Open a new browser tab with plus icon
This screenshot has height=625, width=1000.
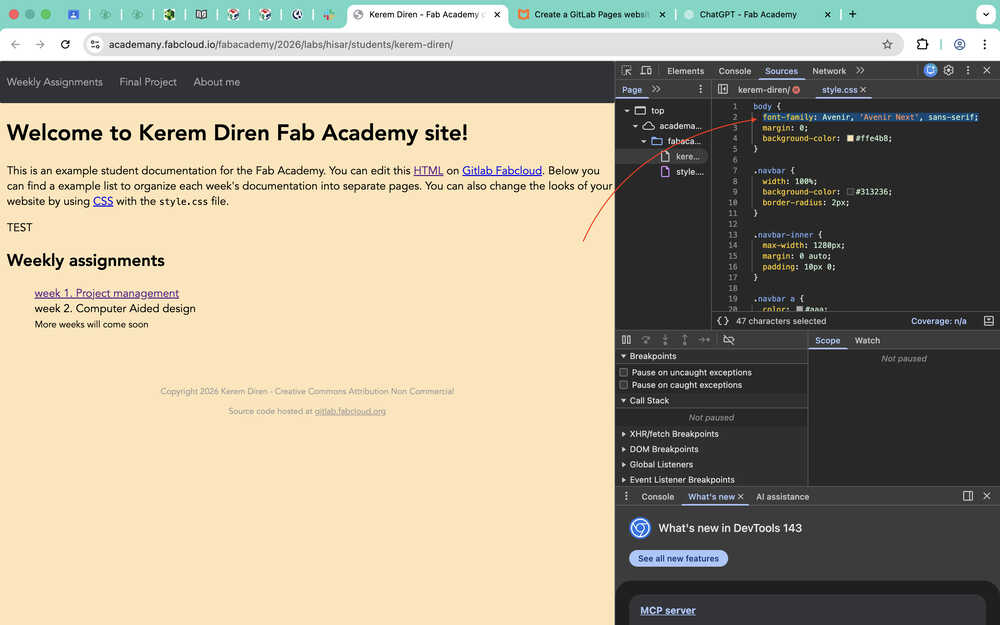(x=852, y=14)
